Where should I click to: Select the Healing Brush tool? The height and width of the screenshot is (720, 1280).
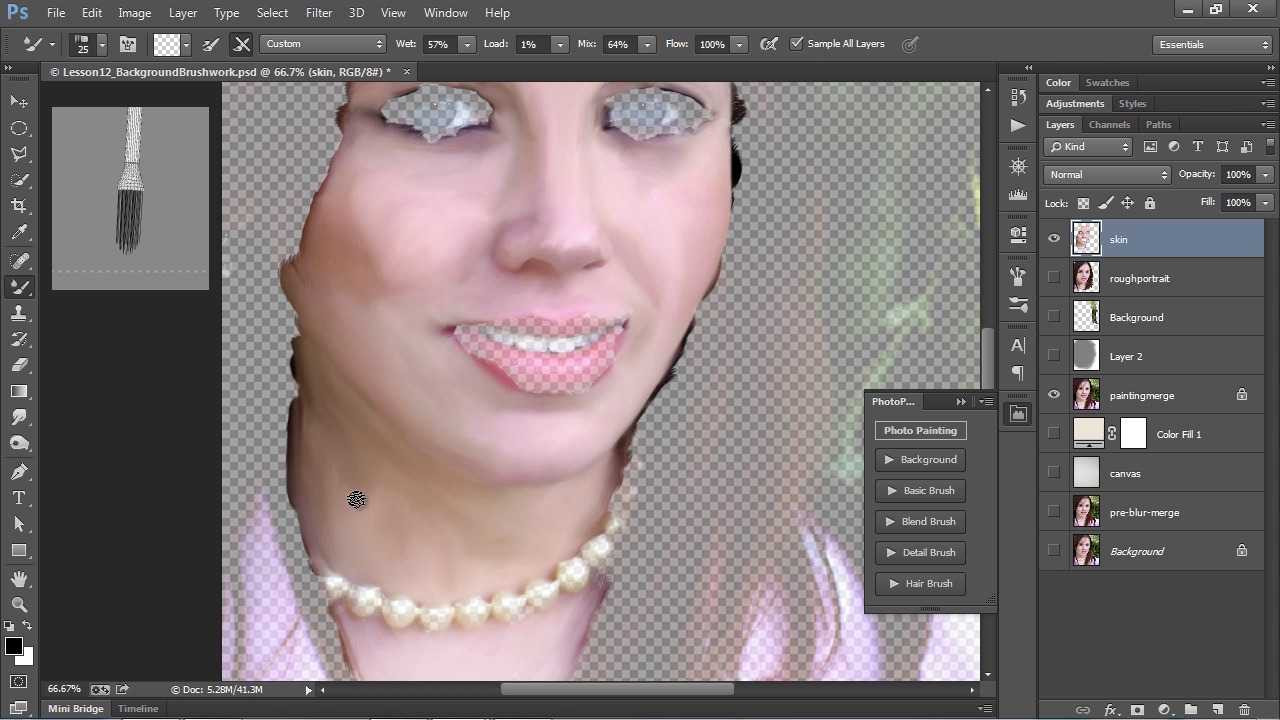pyautogui.click(x=19, y=261)
